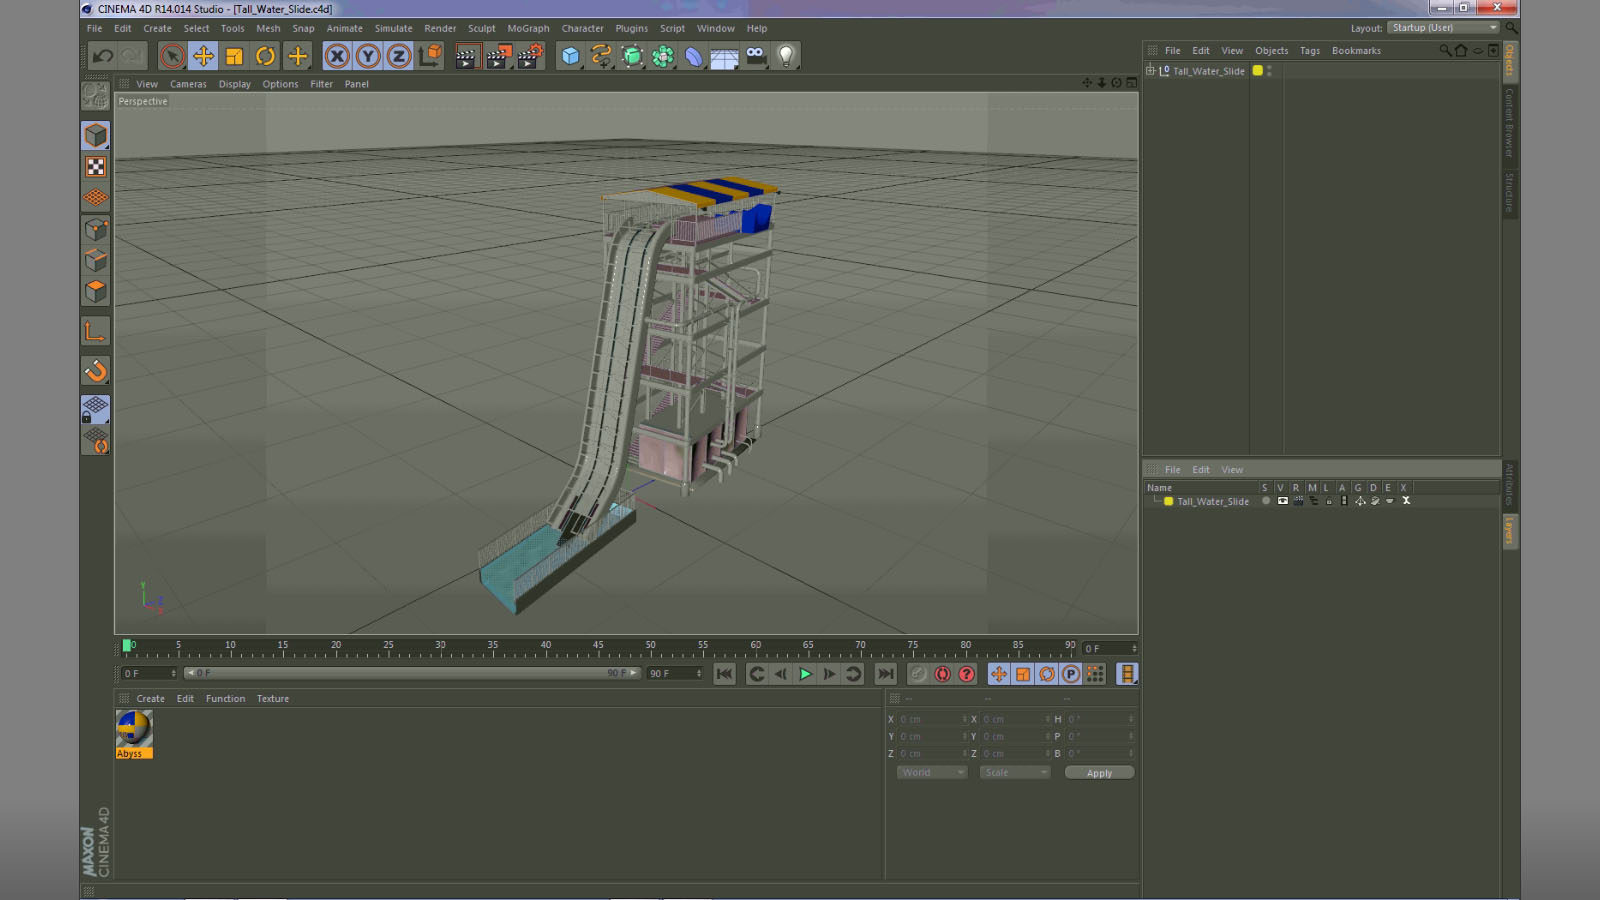Open the Plugins menu
Screen dimensions: 1600x900
pos(631,29)
